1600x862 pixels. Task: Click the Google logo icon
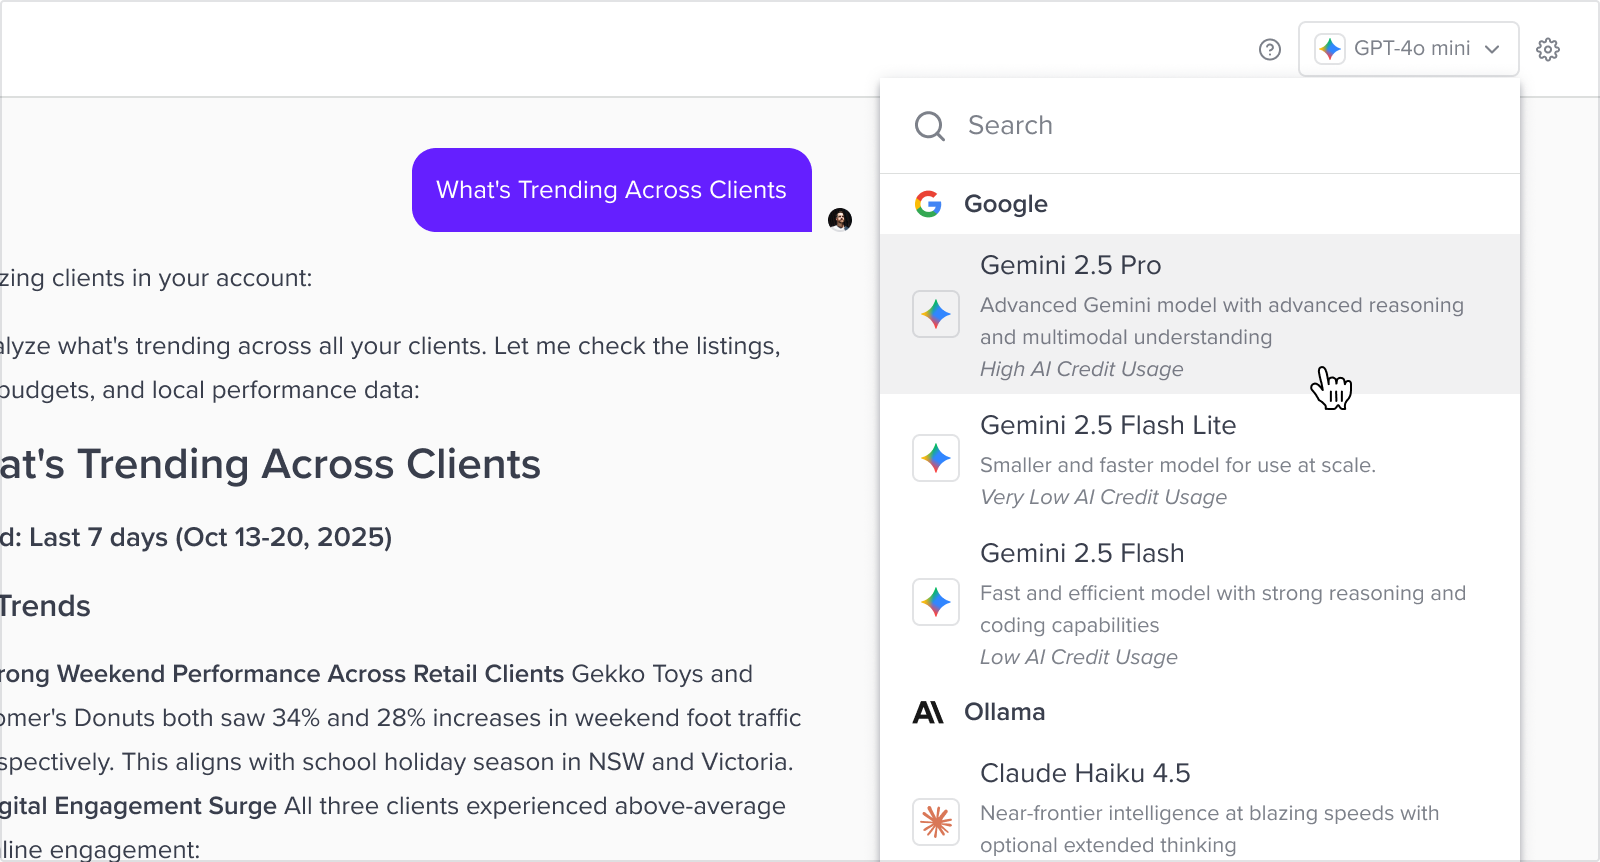pos(928,204)
